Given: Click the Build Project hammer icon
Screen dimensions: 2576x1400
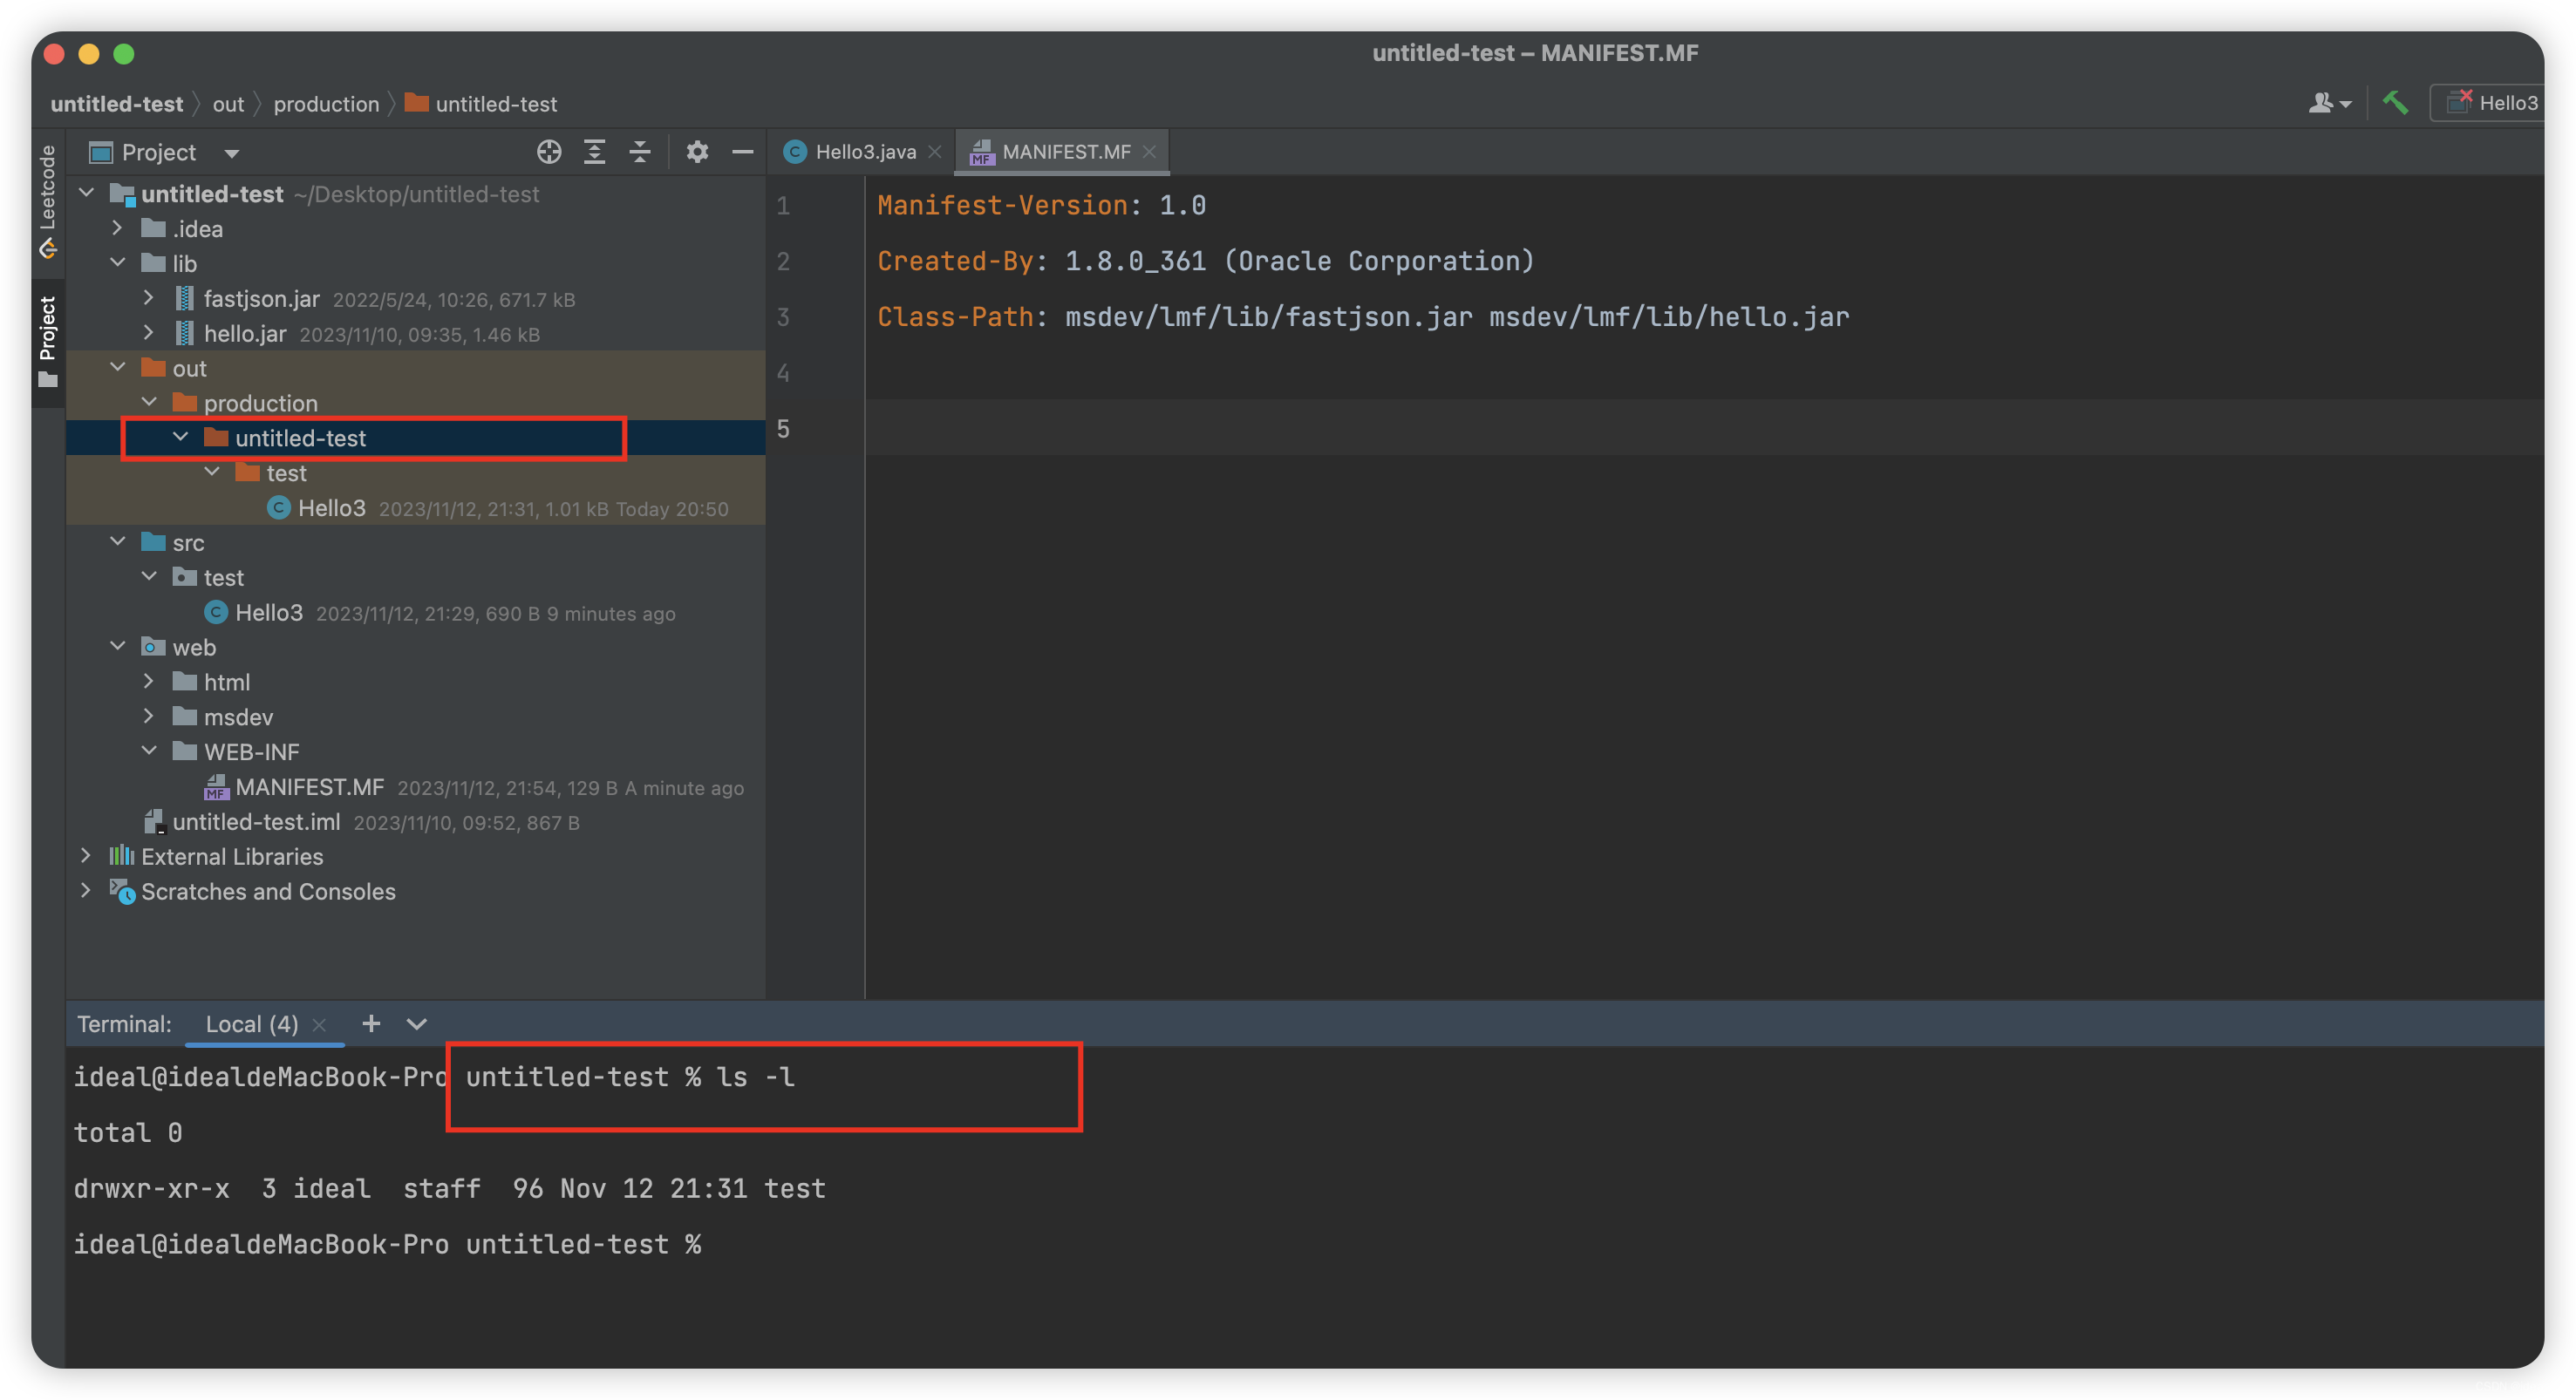Looking at the screenshot, I should (x=2395, y=103).
